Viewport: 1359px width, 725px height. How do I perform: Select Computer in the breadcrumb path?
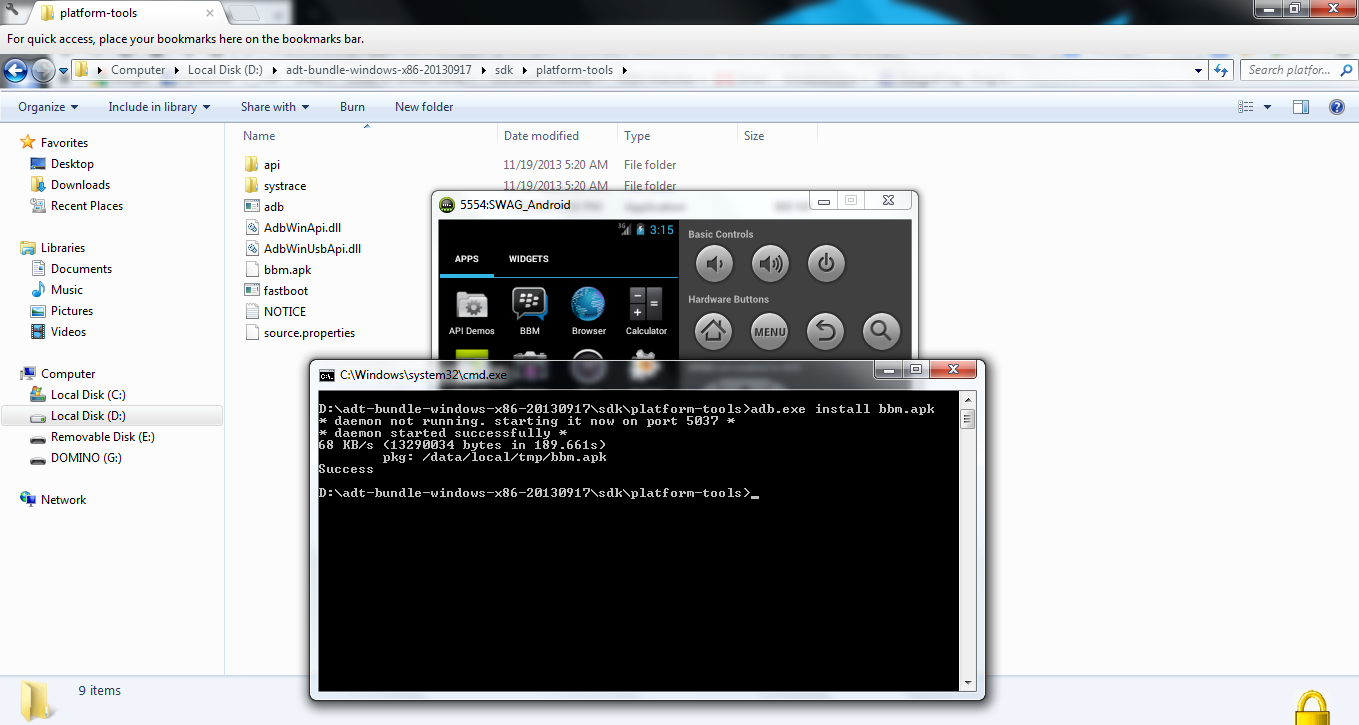[138, 70]
